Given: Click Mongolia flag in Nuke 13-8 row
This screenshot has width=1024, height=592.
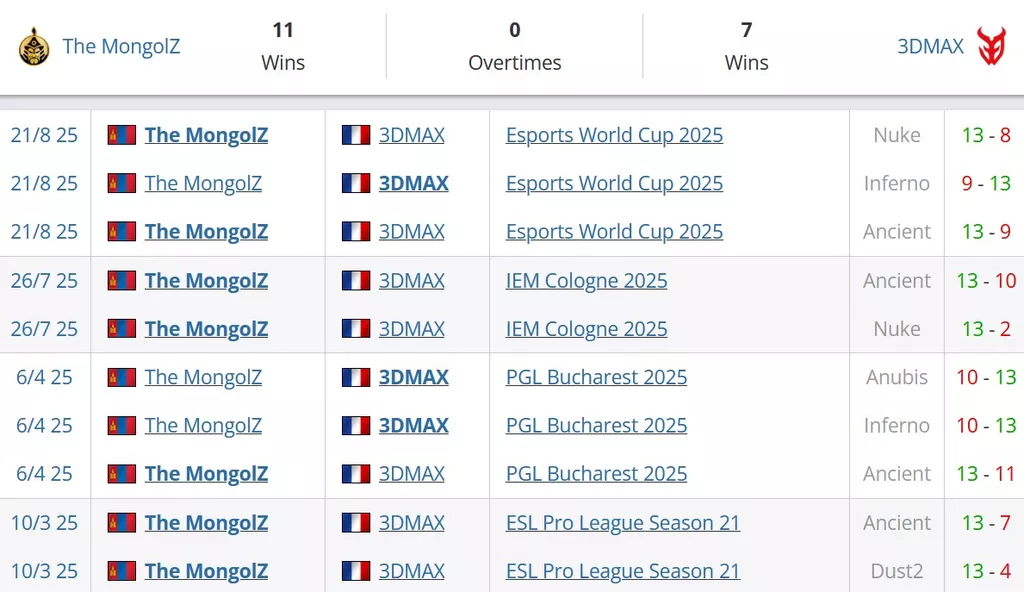Looking at the screenshot, I should click(x=121, y=135).
